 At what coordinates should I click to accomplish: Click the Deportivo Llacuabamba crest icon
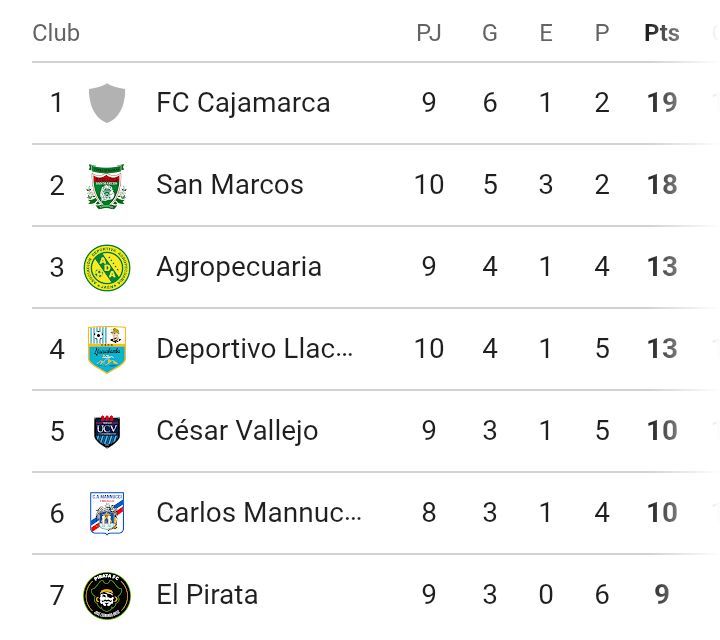pos(107,349)
